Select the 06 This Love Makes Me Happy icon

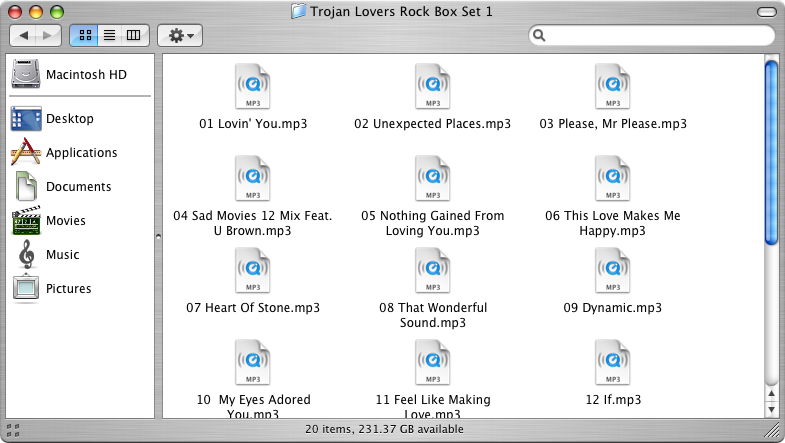point(613,178)
